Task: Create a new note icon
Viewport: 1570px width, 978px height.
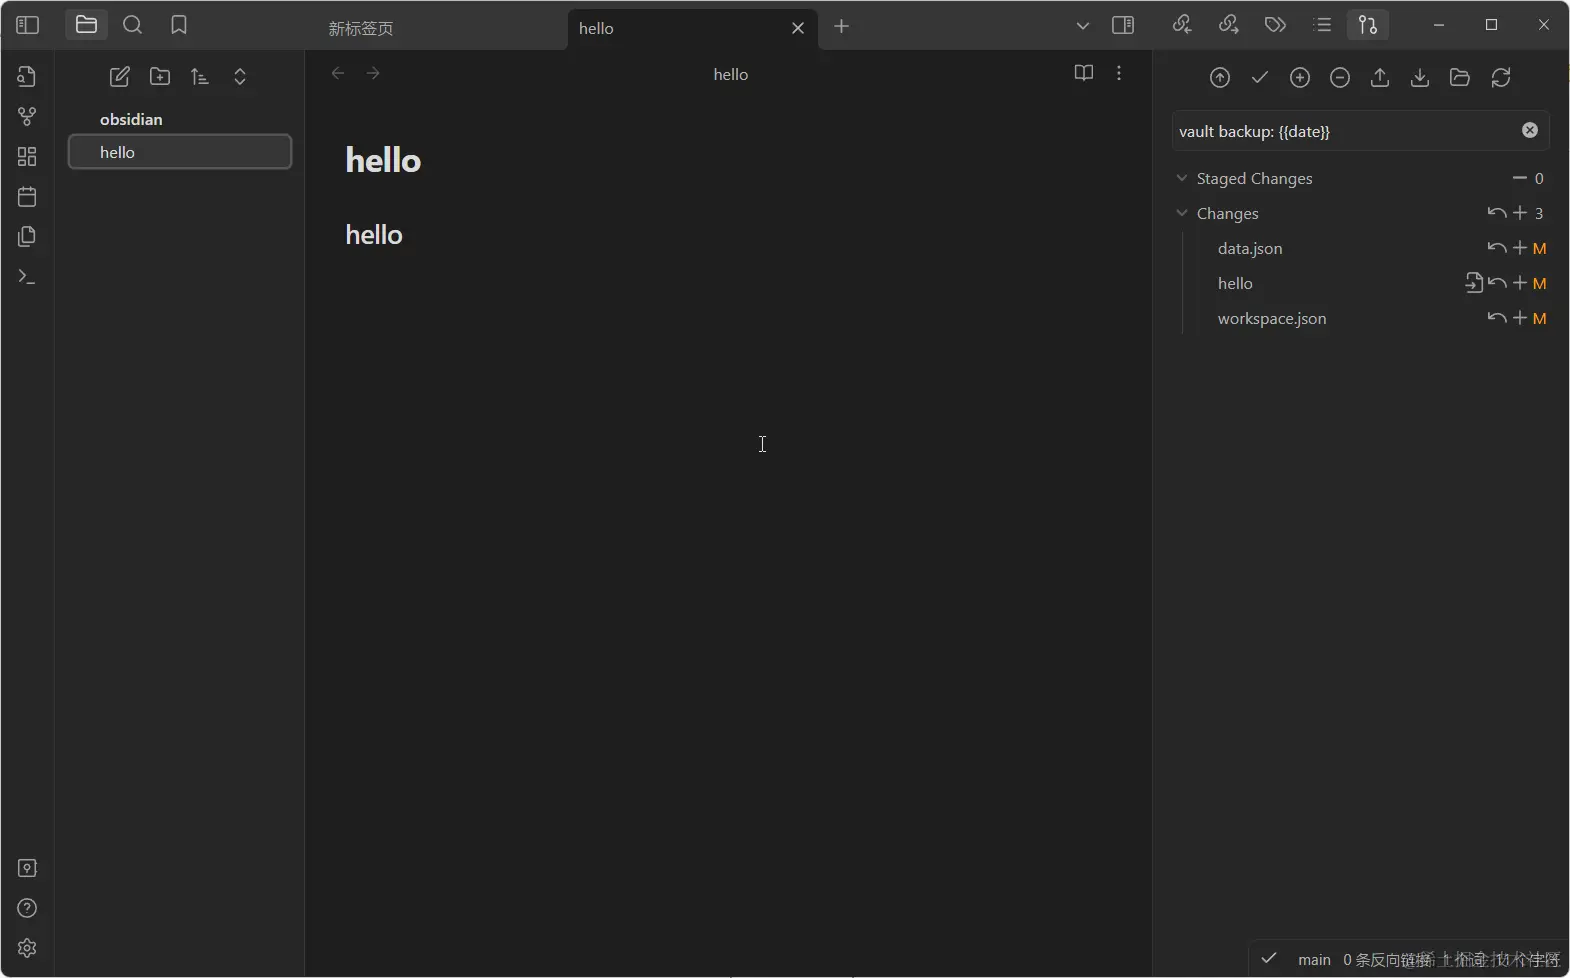Action: (x=119, y=77)
